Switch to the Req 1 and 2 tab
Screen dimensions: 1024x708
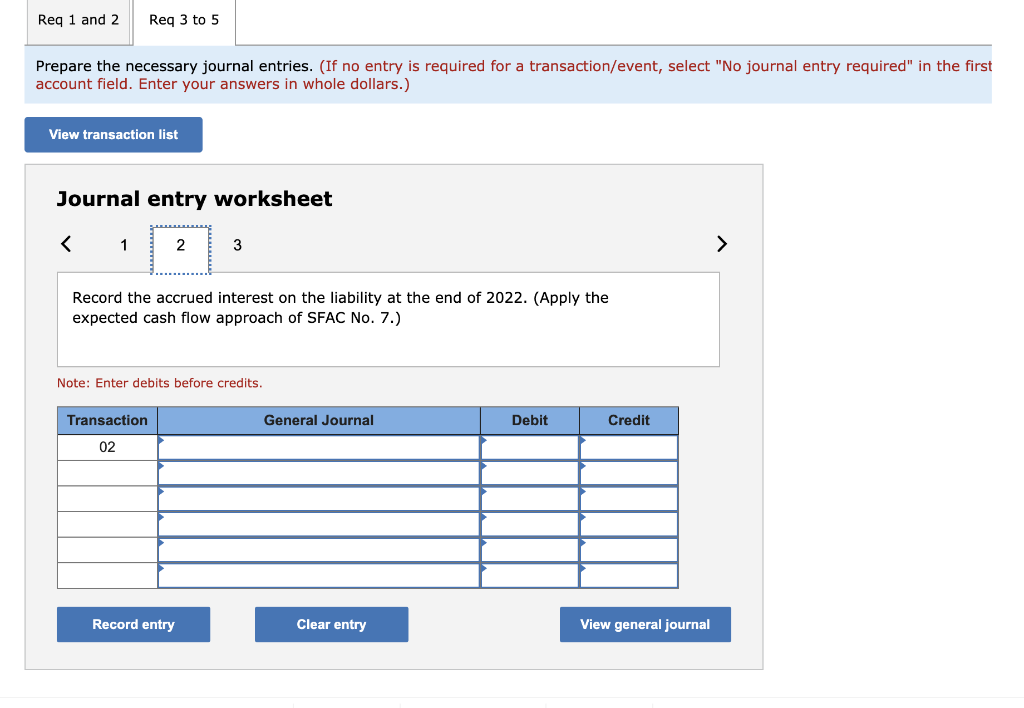[78, 19]
